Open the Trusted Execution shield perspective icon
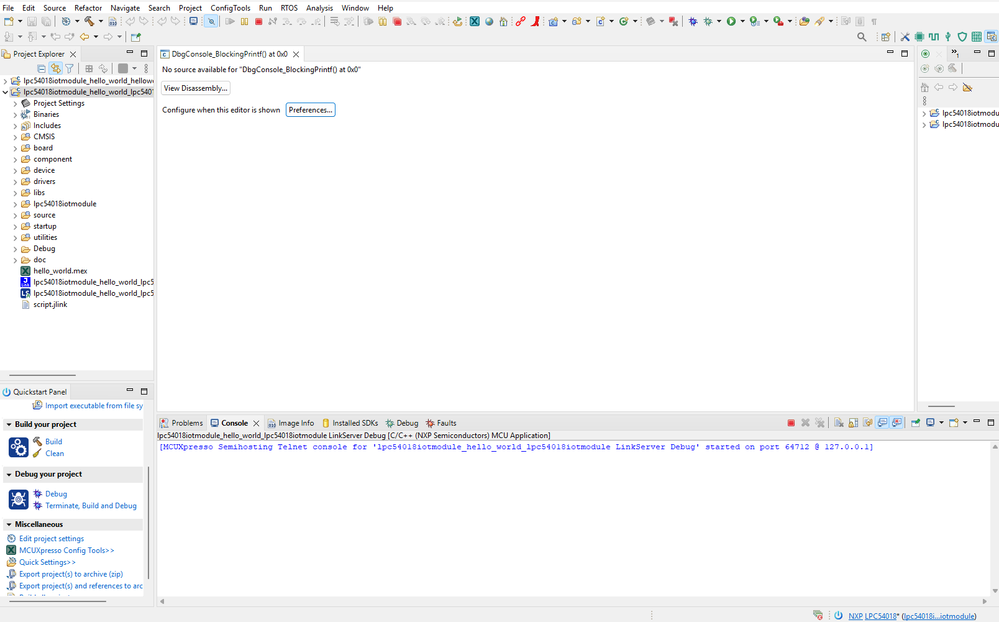999x622 pixels. [962, 36]
